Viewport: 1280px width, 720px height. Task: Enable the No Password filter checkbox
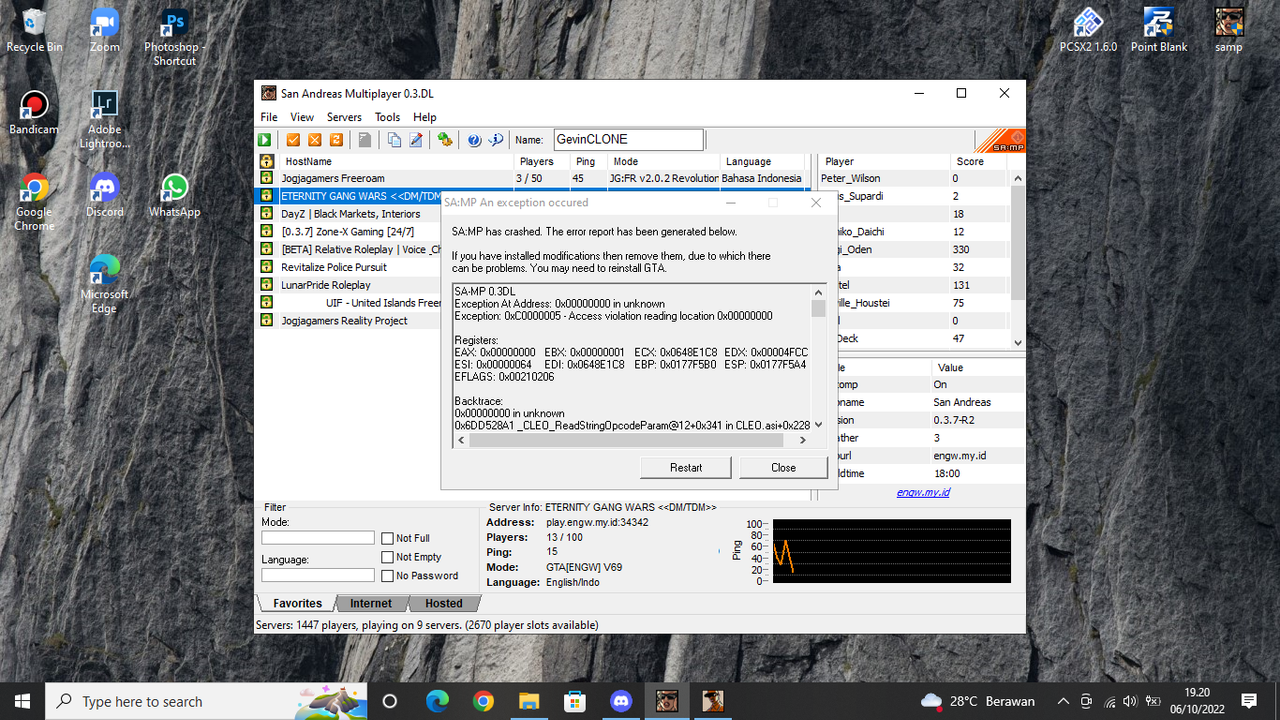pos(388,576)
